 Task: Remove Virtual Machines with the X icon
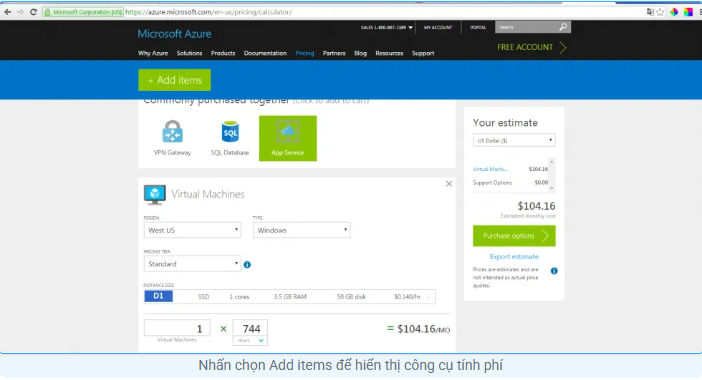click(x=449, y=184)
